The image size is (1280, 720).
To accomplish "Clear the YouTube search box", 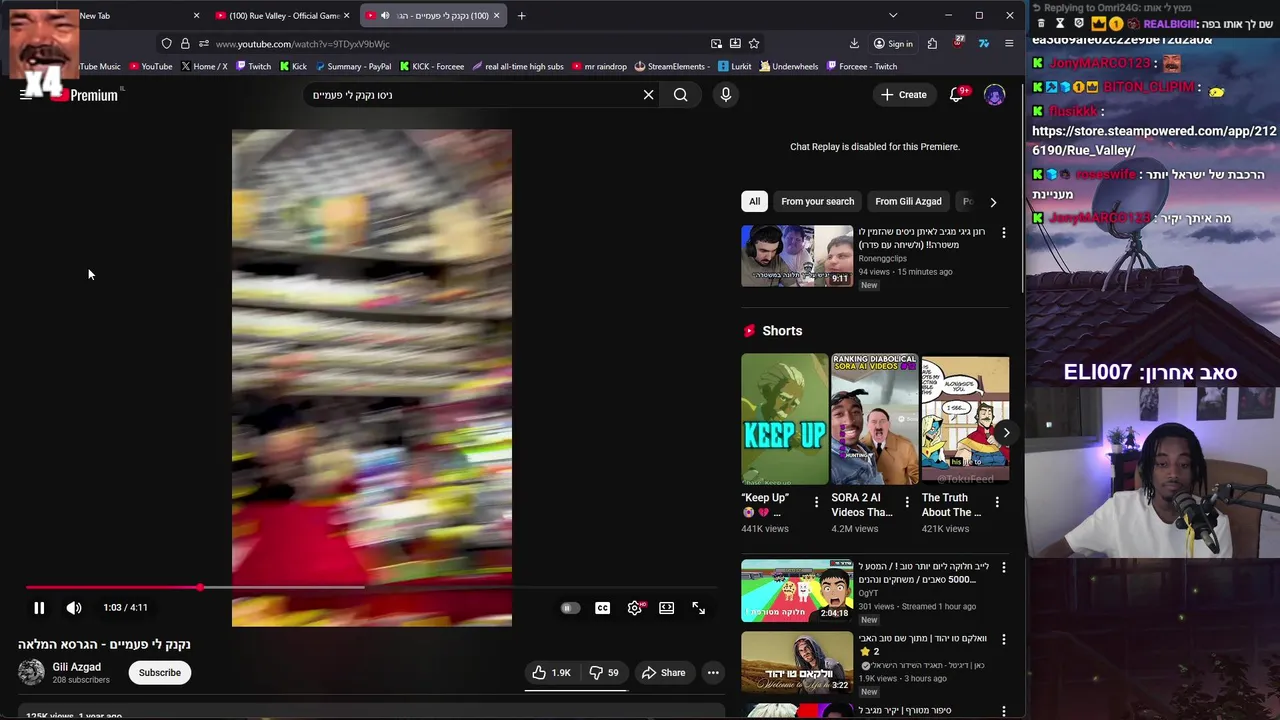I will point(648,95).
